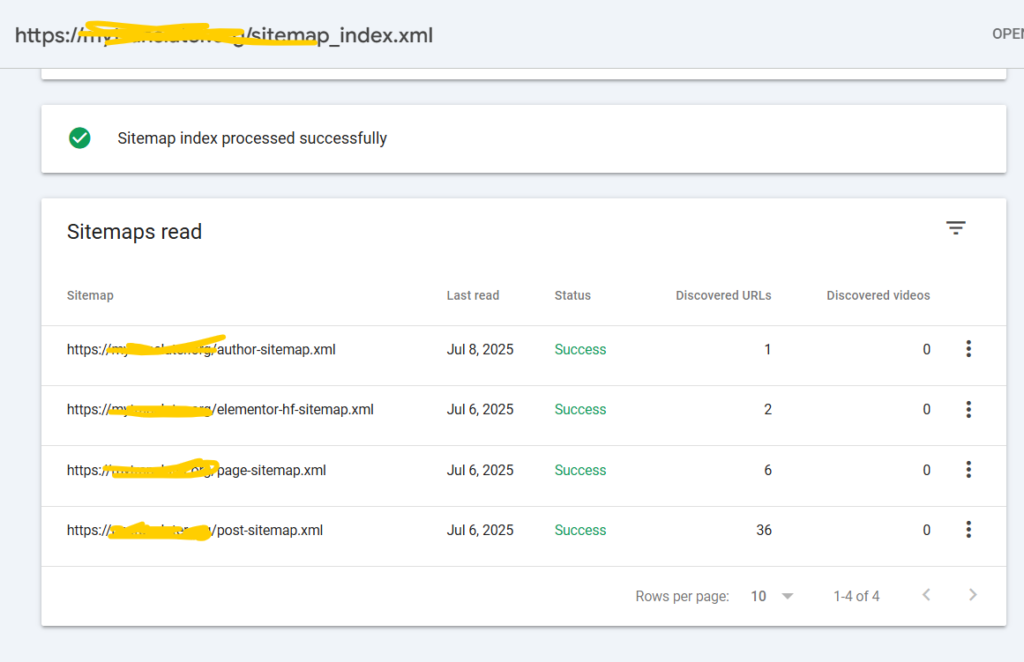Click the sitemap_index.xml page title
Viewport: 1024px width, 662px height.
point(224,35)
